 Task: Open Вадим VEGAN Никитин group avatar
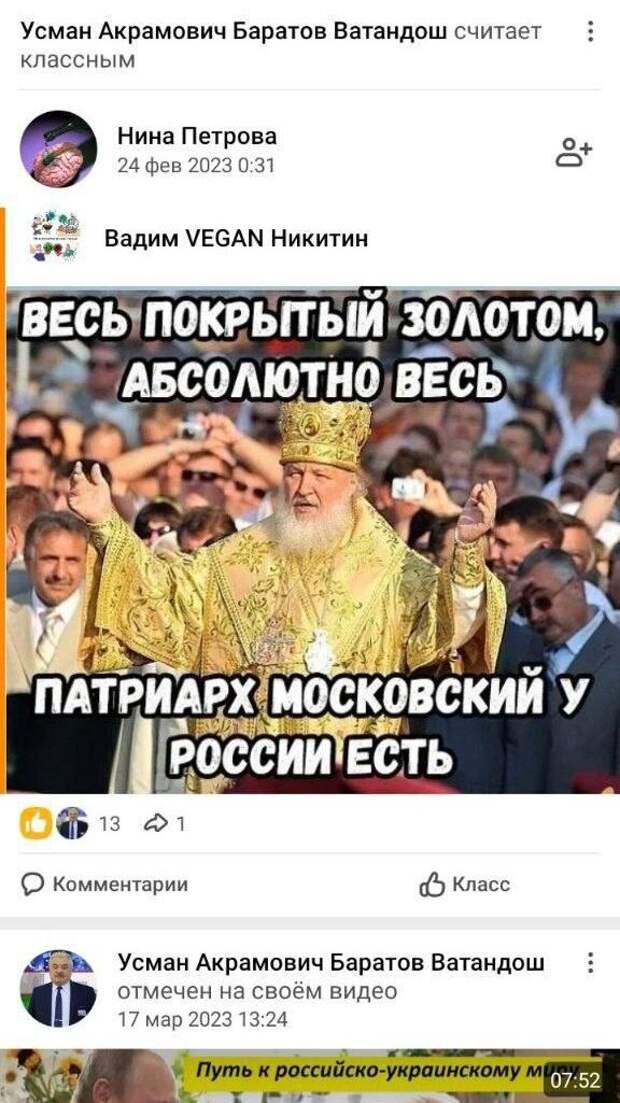point(56,236)
